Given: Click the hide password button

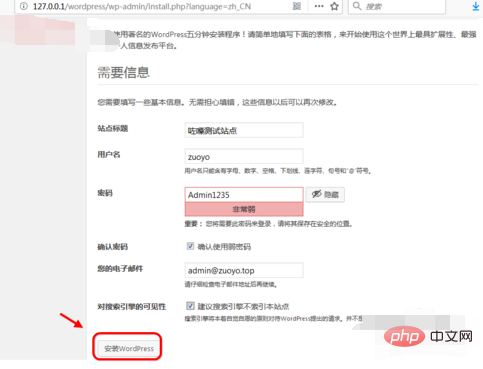Looking at the screenshot, I should pyautogui.click(x=325, y=195).
